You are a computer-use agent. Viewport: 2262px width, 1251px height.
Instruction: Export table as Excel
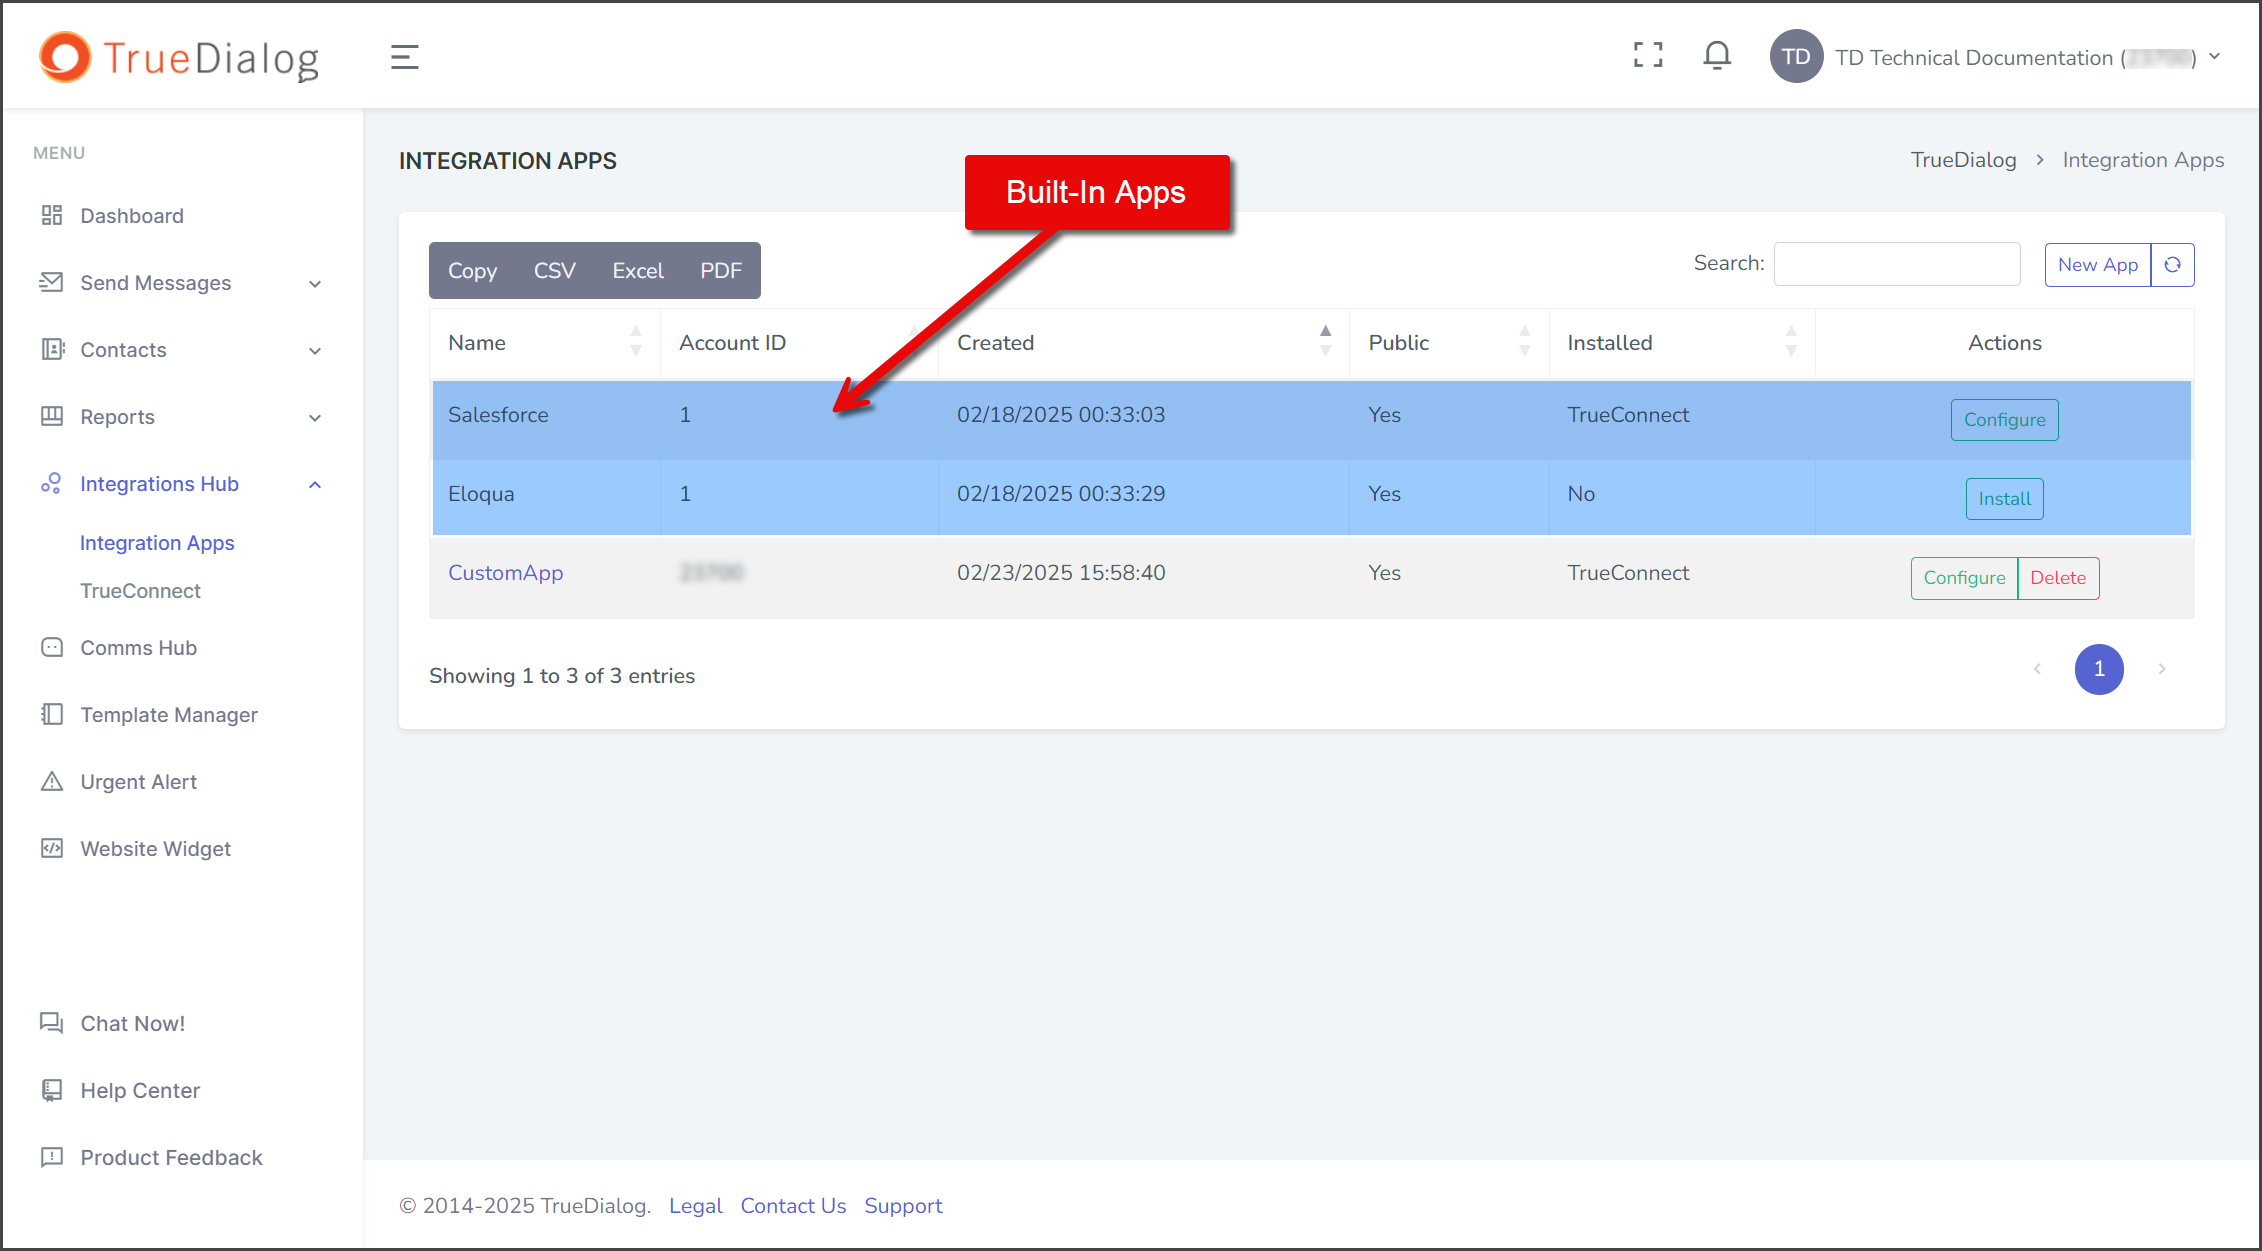[638, 271]
